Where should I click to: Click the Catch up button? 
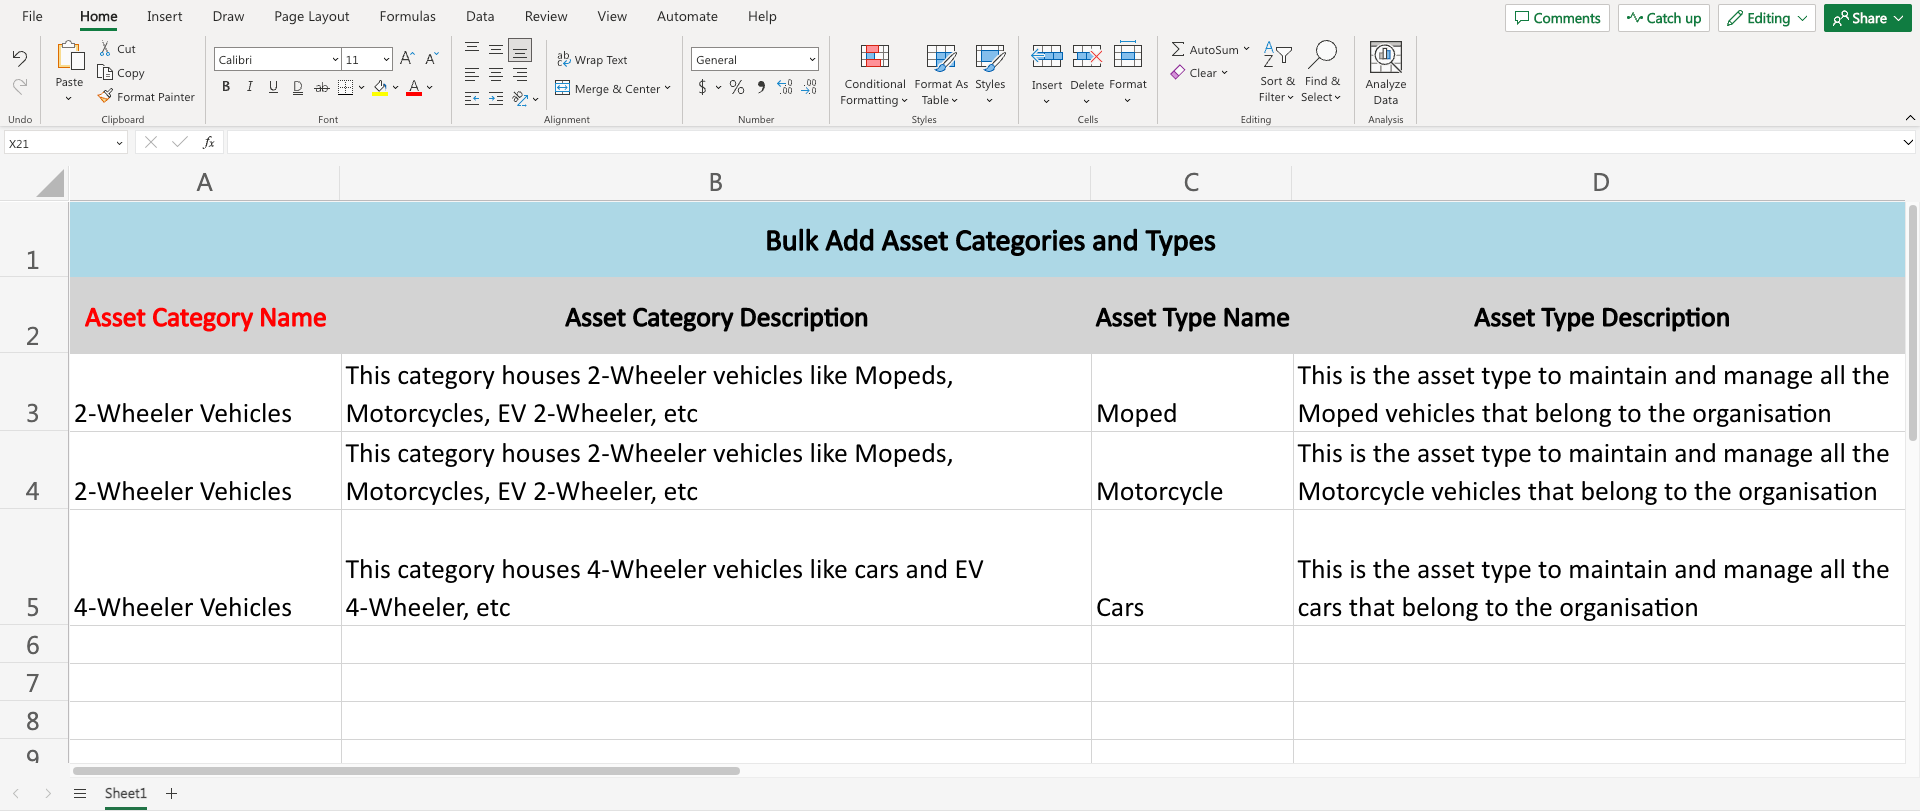(x=1663, y=18)
